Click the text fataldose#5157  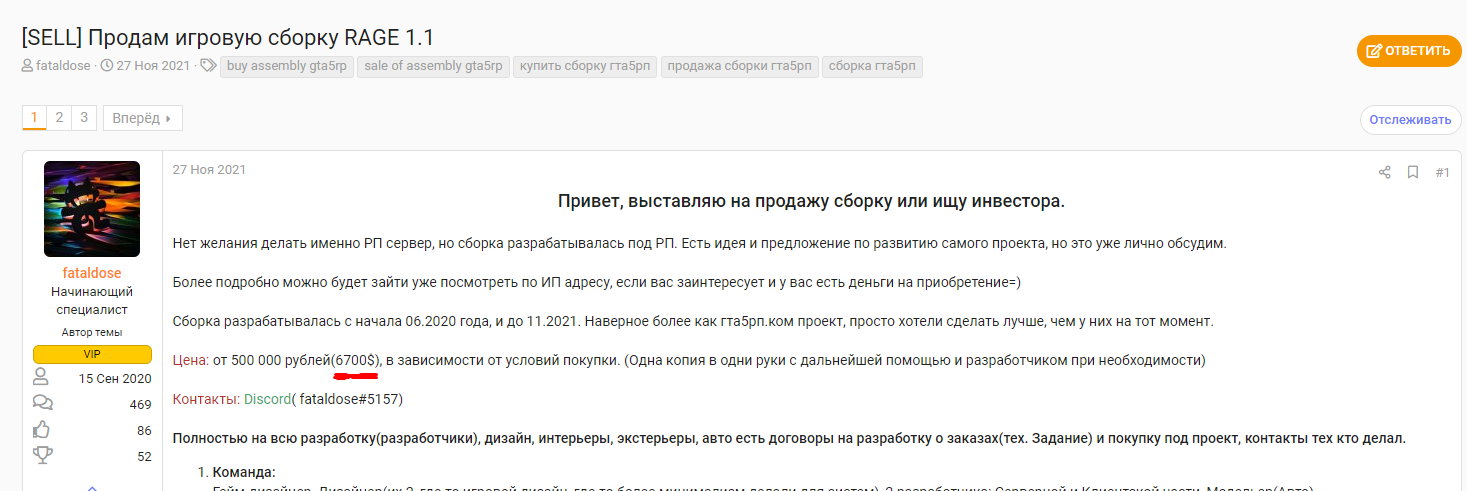coord(350,399)
